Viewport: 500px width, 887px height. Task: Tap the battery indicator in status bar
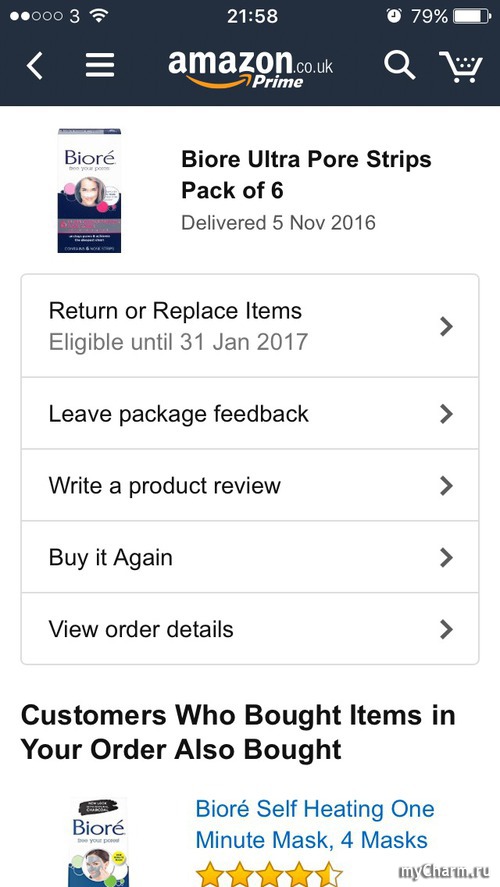click(472, 16)
